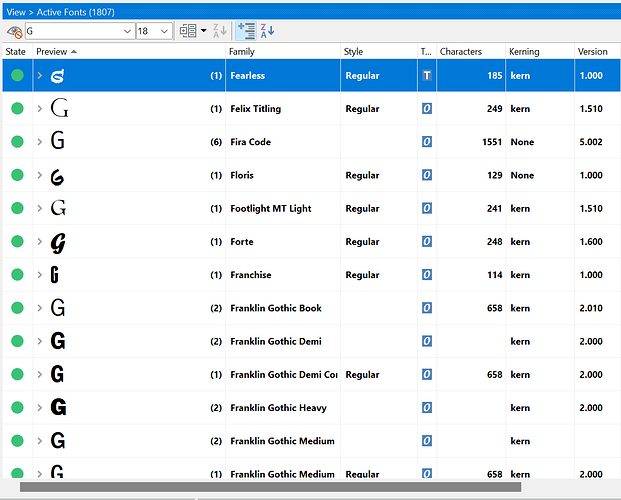Toggle the green state dot for Franklin Gothic Book
The width and height of the screenshot is (621, 500).
17,308
